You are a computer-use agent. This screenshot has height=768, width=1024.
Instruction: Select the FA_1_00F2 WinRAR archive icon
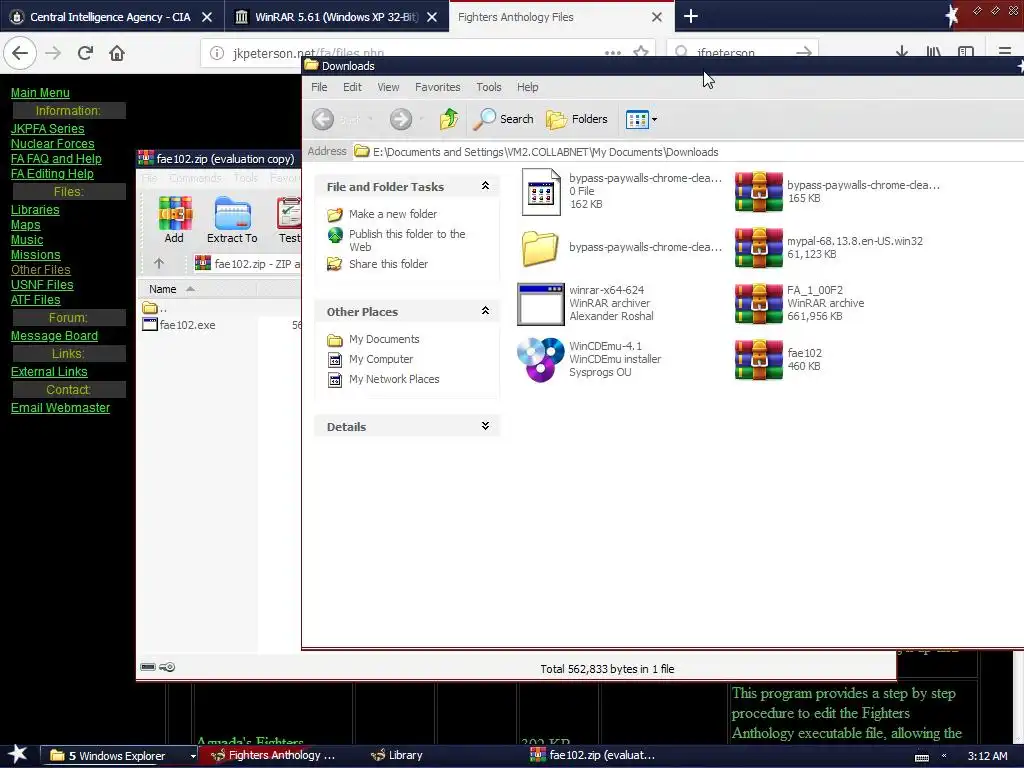pos(758,304)
